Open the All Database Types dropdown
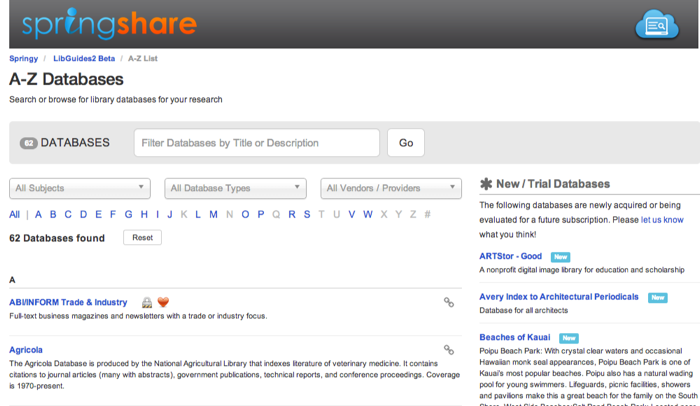This screenshot has height=406, width=700. pyautogui.click(x=235, y=188)
